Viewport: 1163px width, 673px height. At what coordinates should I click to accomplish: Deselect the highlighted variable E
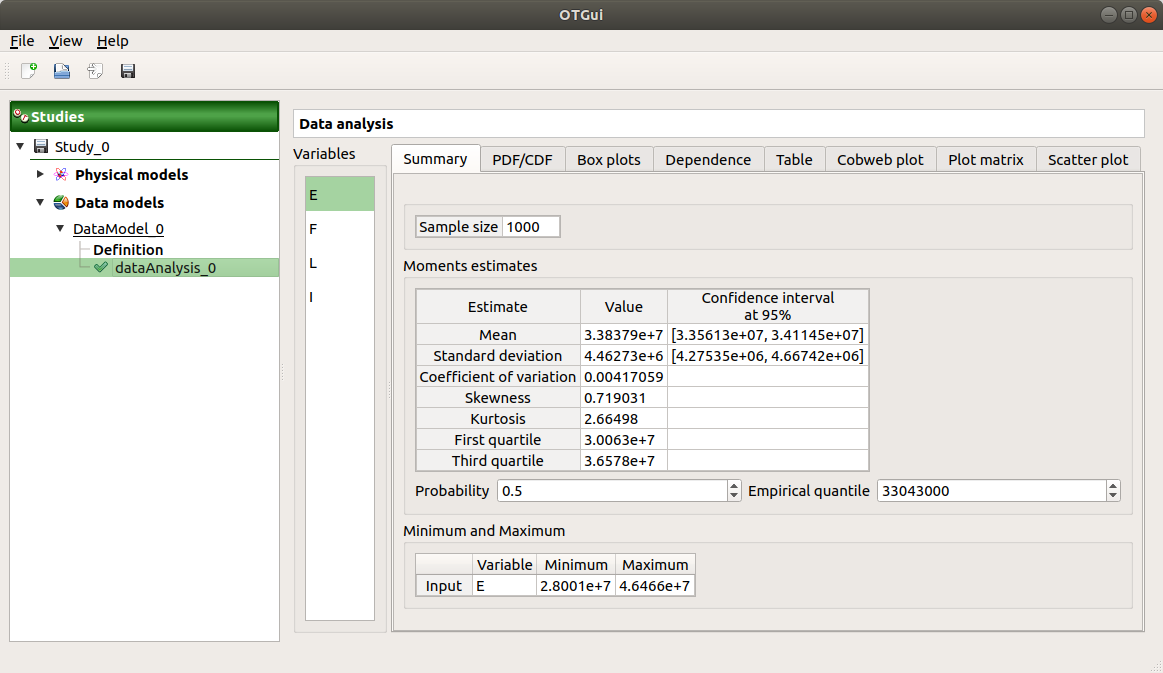coord(313,195)
